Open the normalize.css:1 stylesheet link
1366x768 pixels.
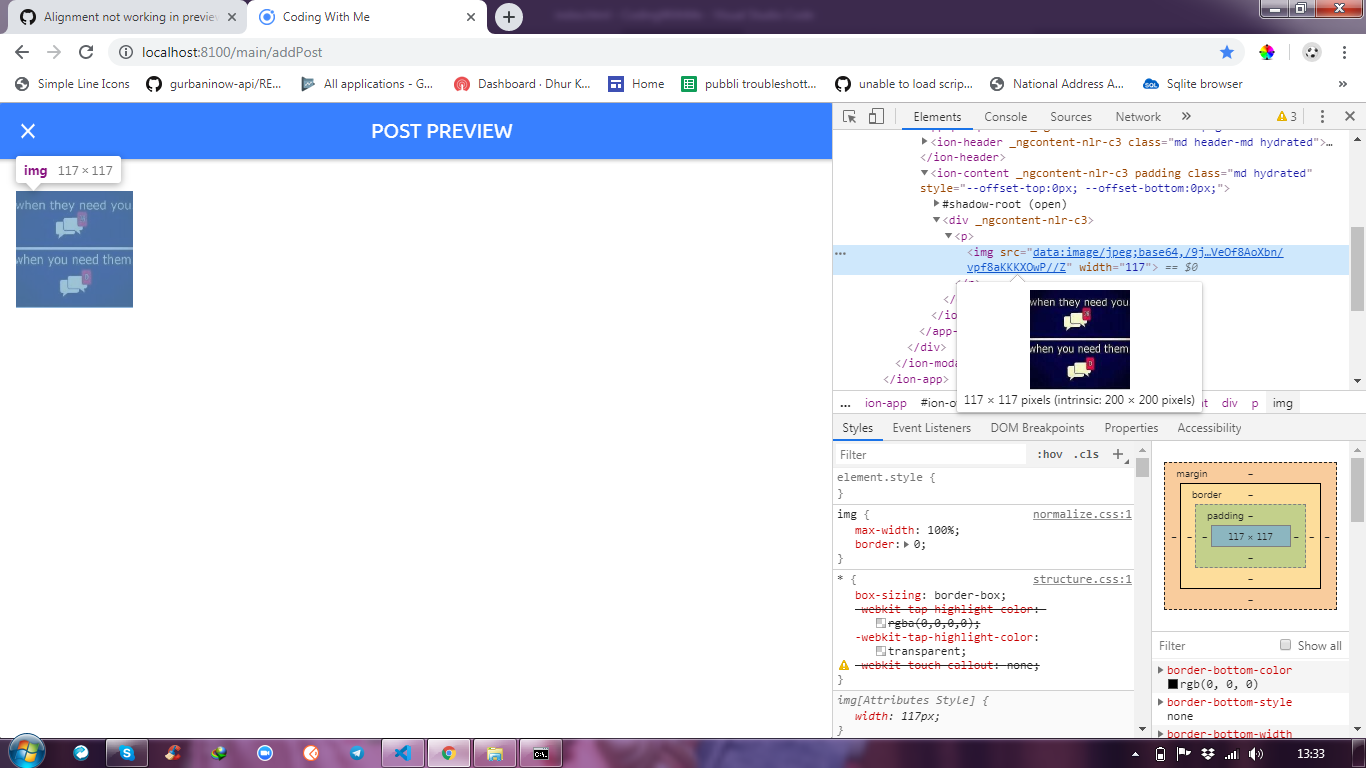[1082, 514]
